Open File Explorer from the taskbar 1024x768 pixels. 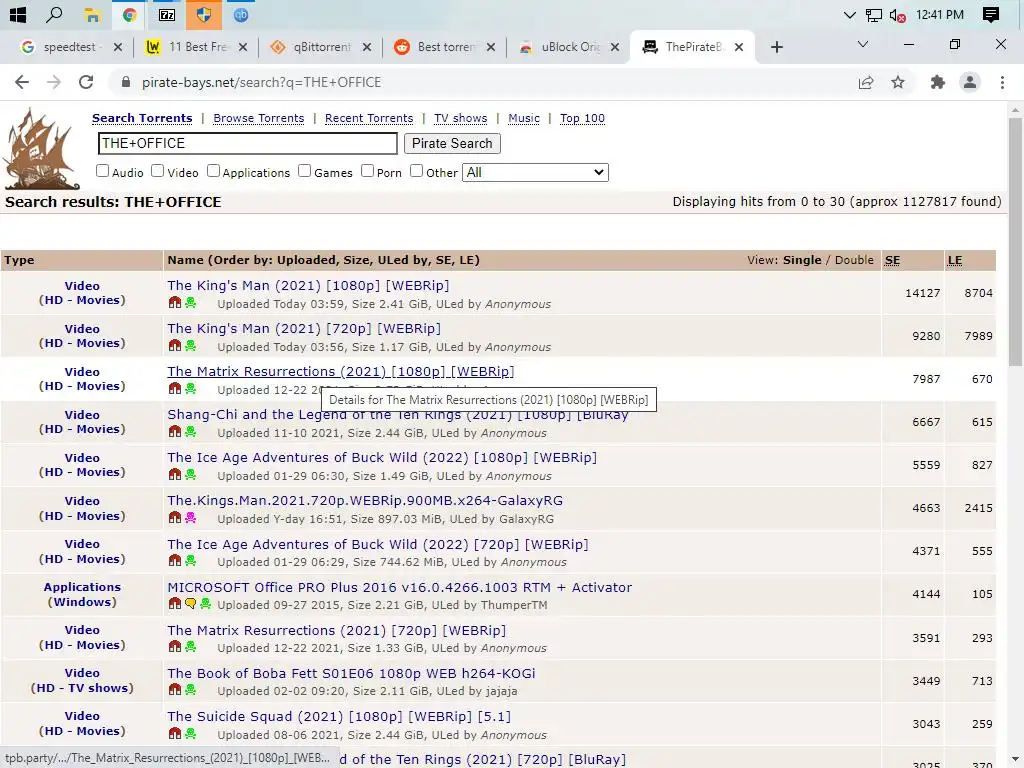92,14
